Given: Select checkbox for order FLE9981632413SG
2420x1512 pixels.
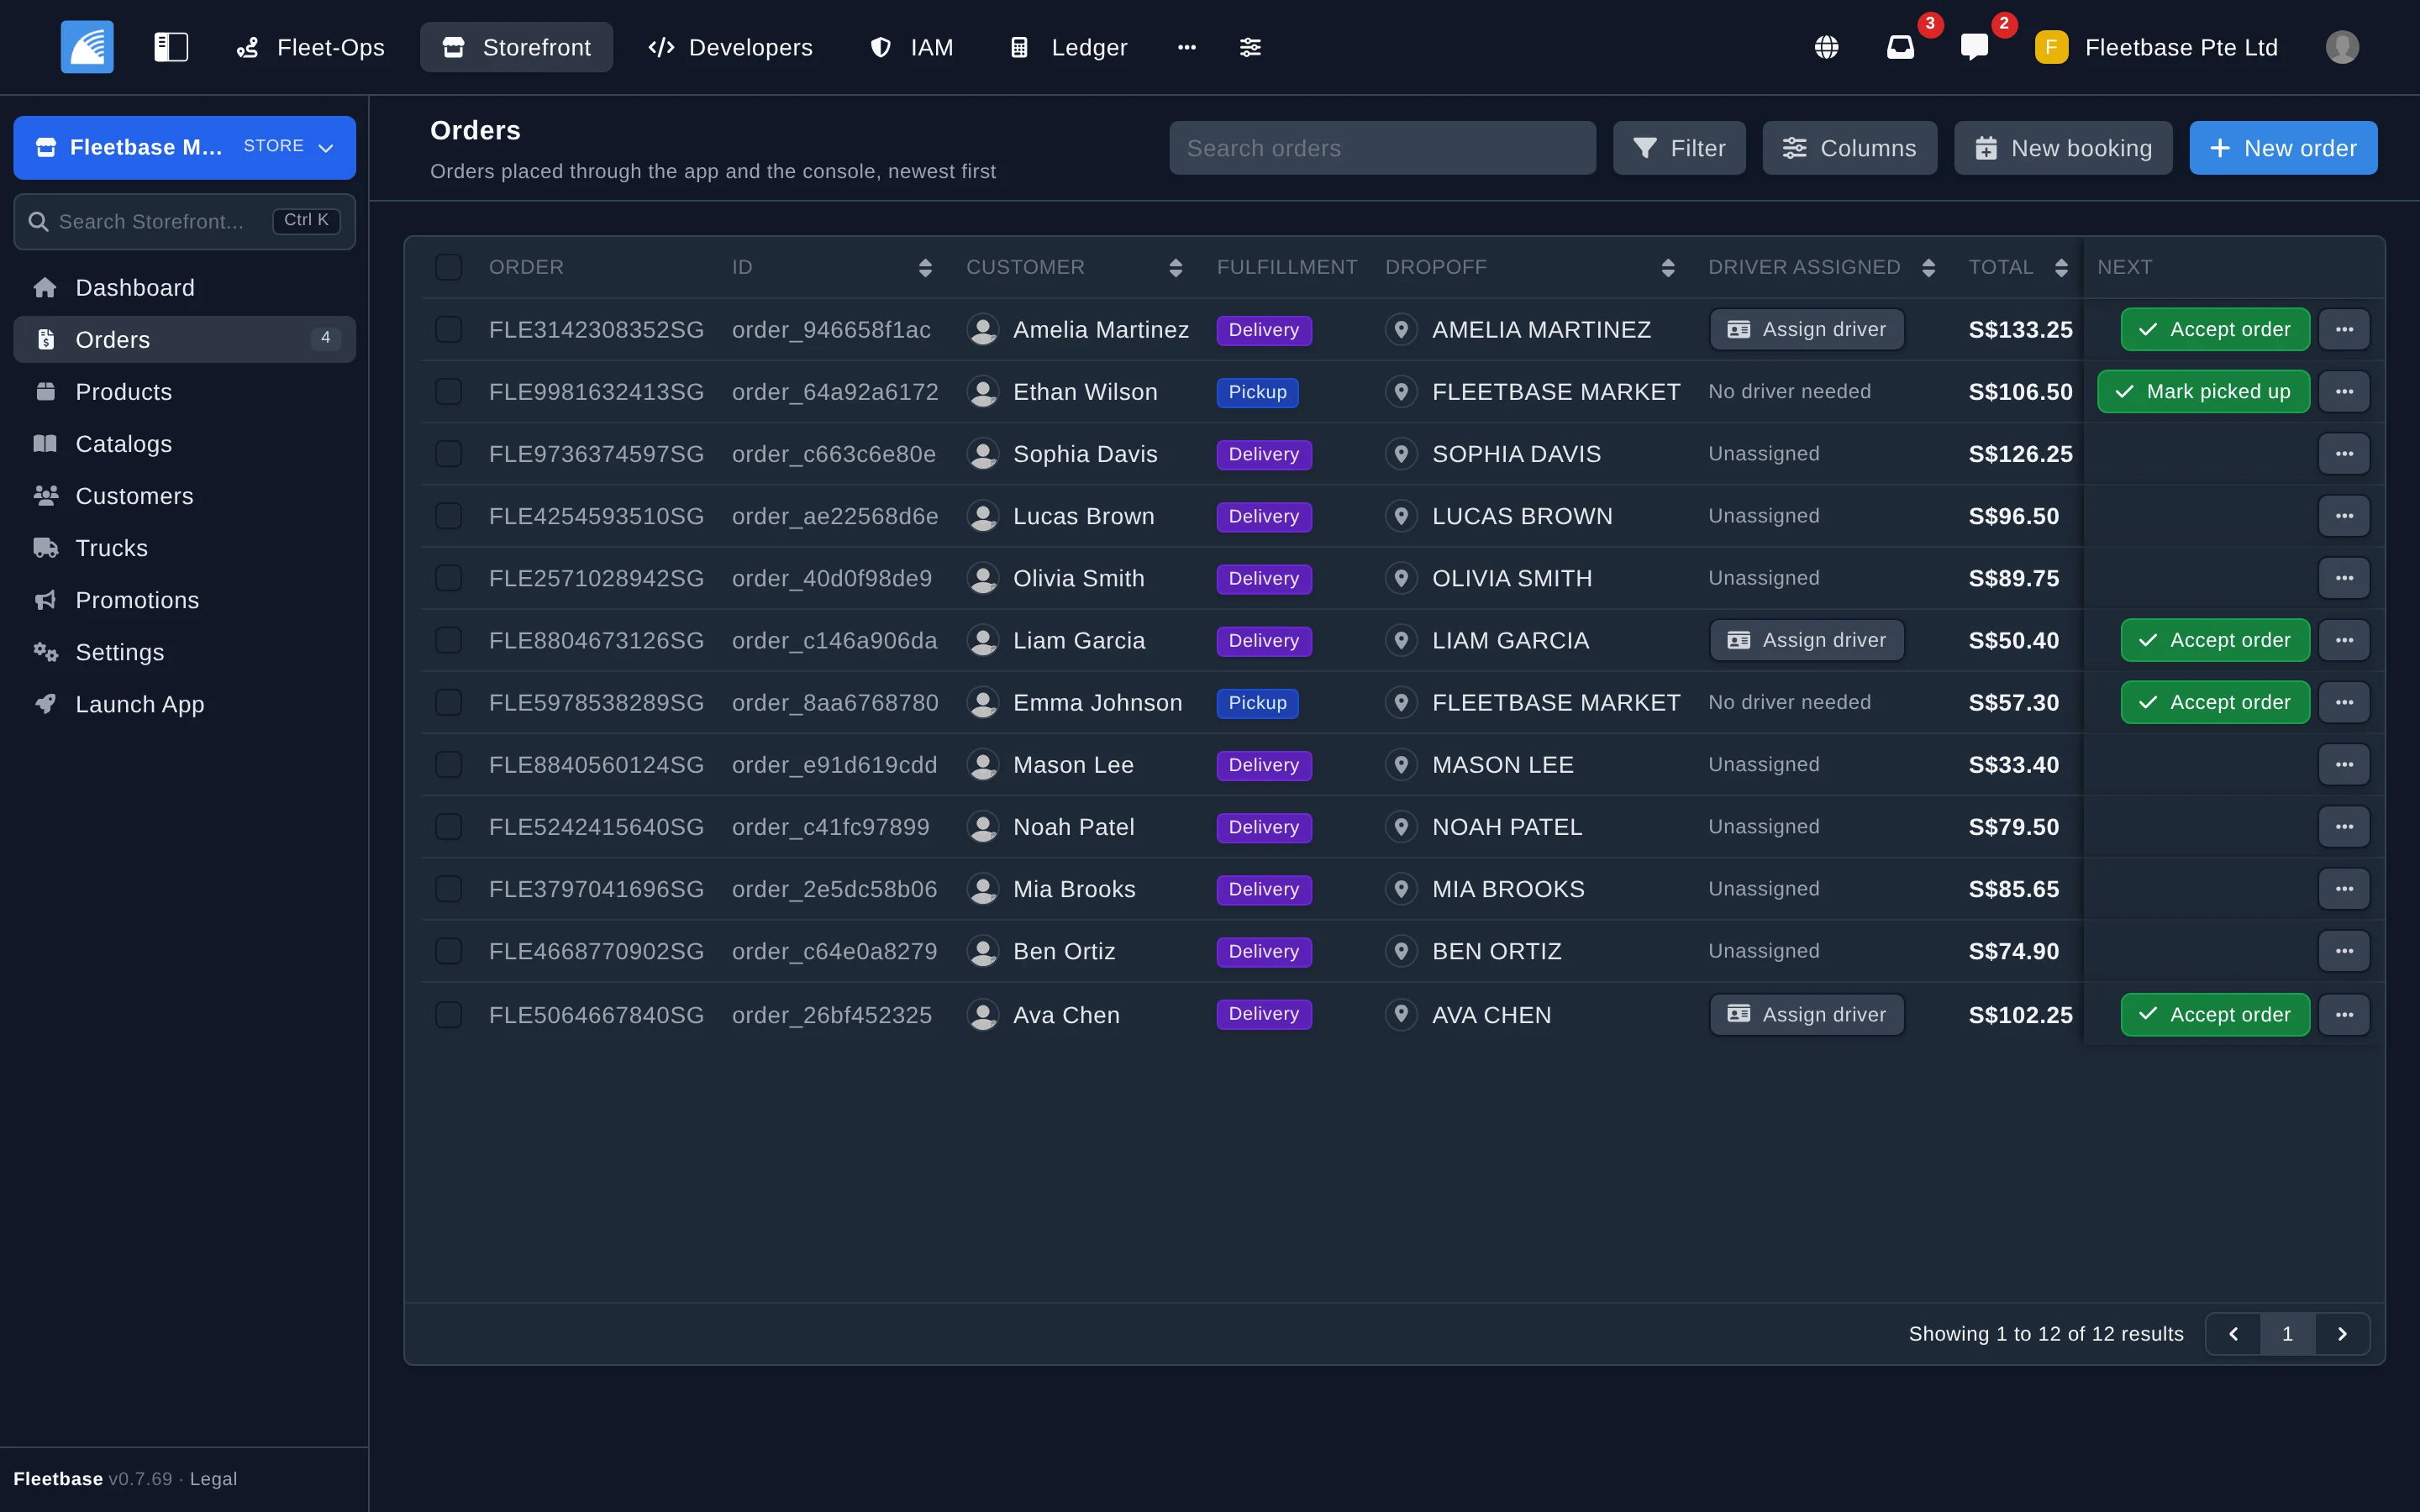Looking at the screenshot, I should tap(448, 392).
